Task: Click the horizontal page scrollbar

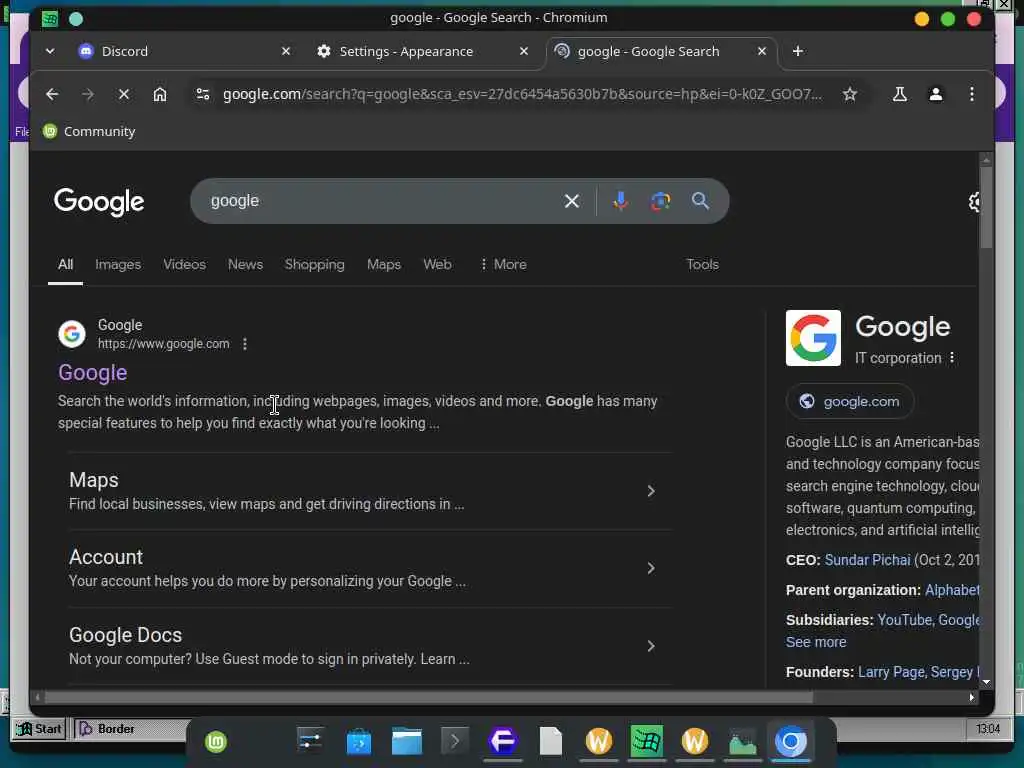Action: (428, 697)
